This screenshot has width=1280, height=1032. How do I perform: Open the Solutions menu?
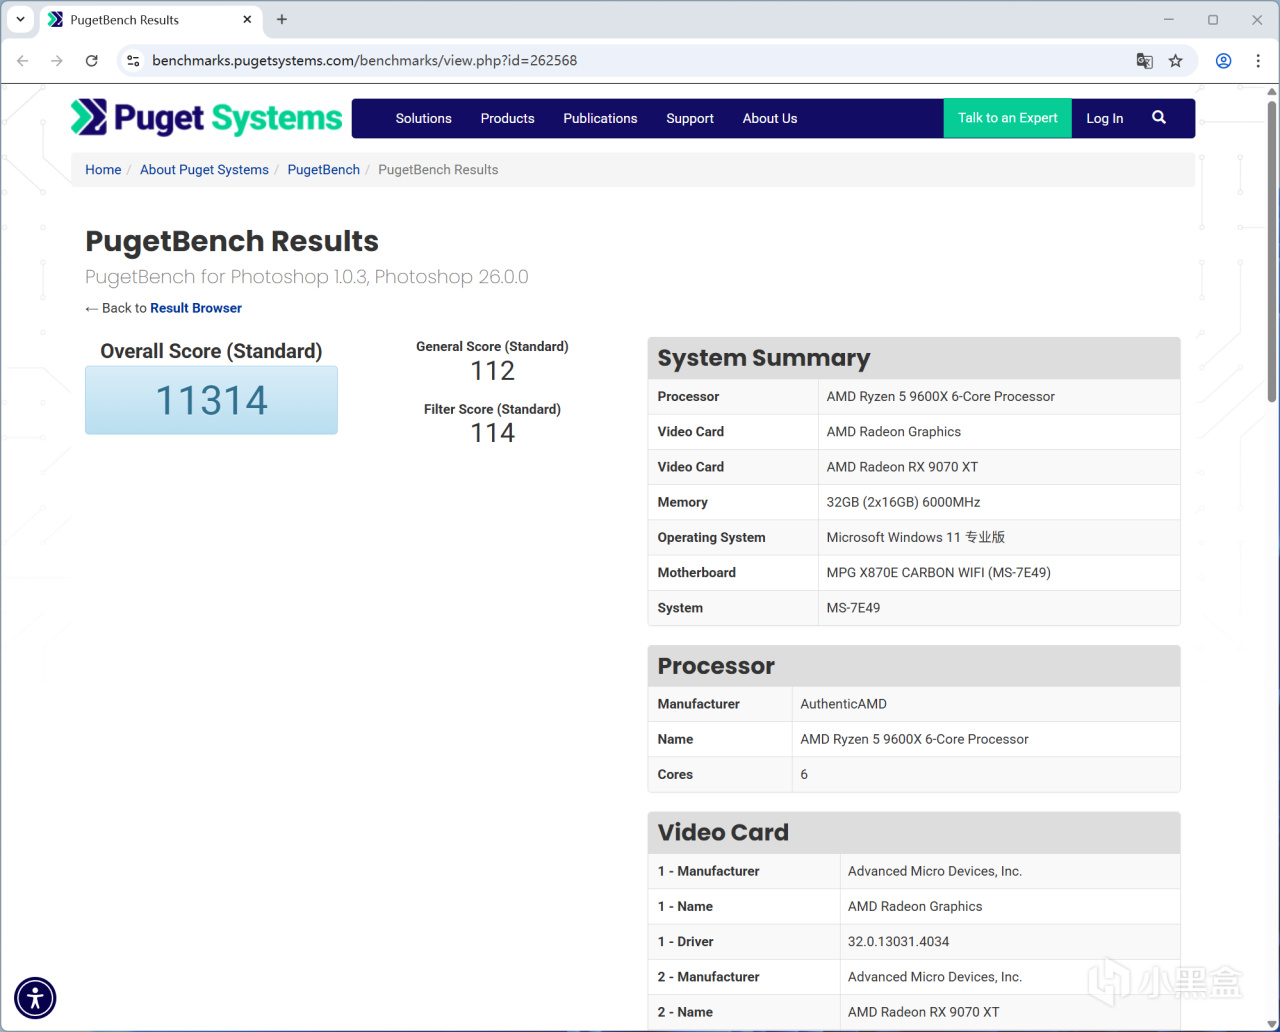click(424, 118)
